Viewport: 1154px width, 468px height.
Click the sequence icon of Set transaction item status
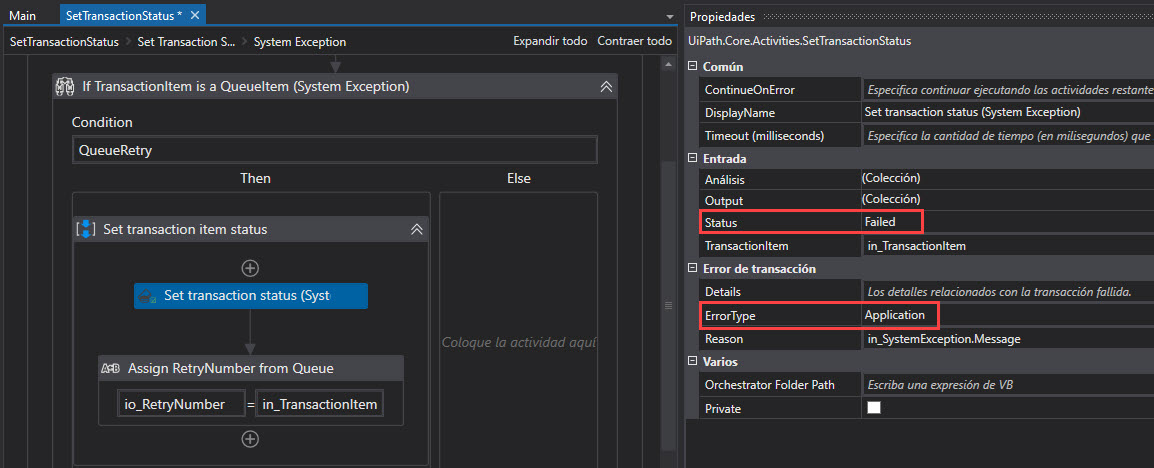click(x=85, y=229)
